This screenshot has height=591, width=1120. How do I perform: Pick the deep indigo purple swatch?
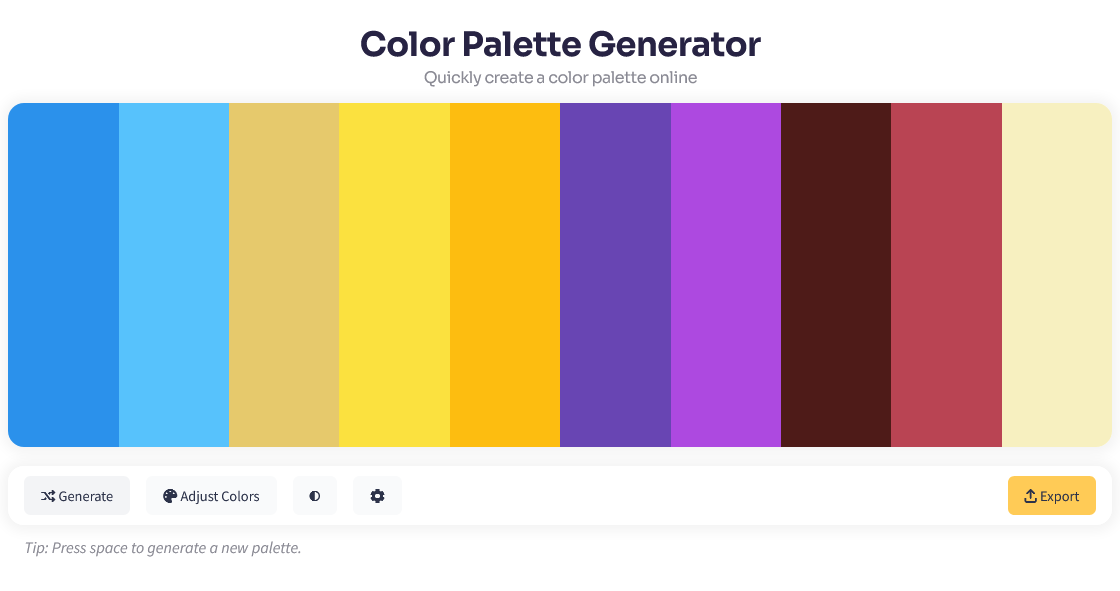[615, 275]
